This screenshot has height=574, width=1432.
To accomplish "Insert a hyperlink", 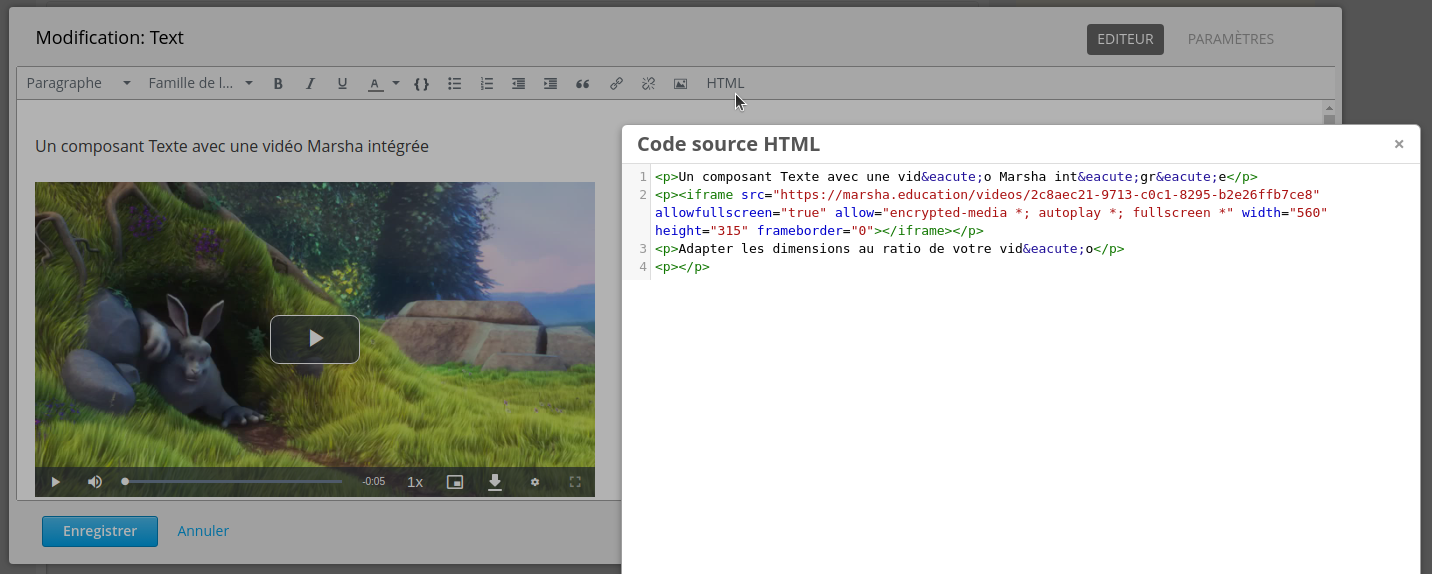I will (x=616, y=84).
